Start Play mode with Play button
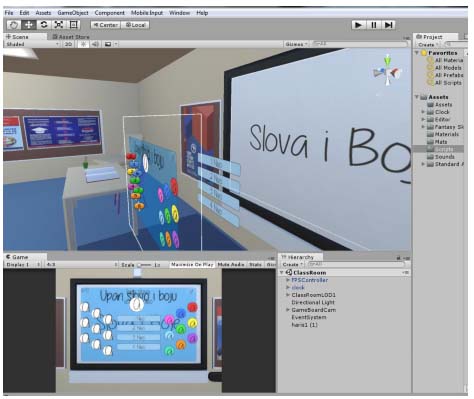The image size is (474, 399). (358, 25)
